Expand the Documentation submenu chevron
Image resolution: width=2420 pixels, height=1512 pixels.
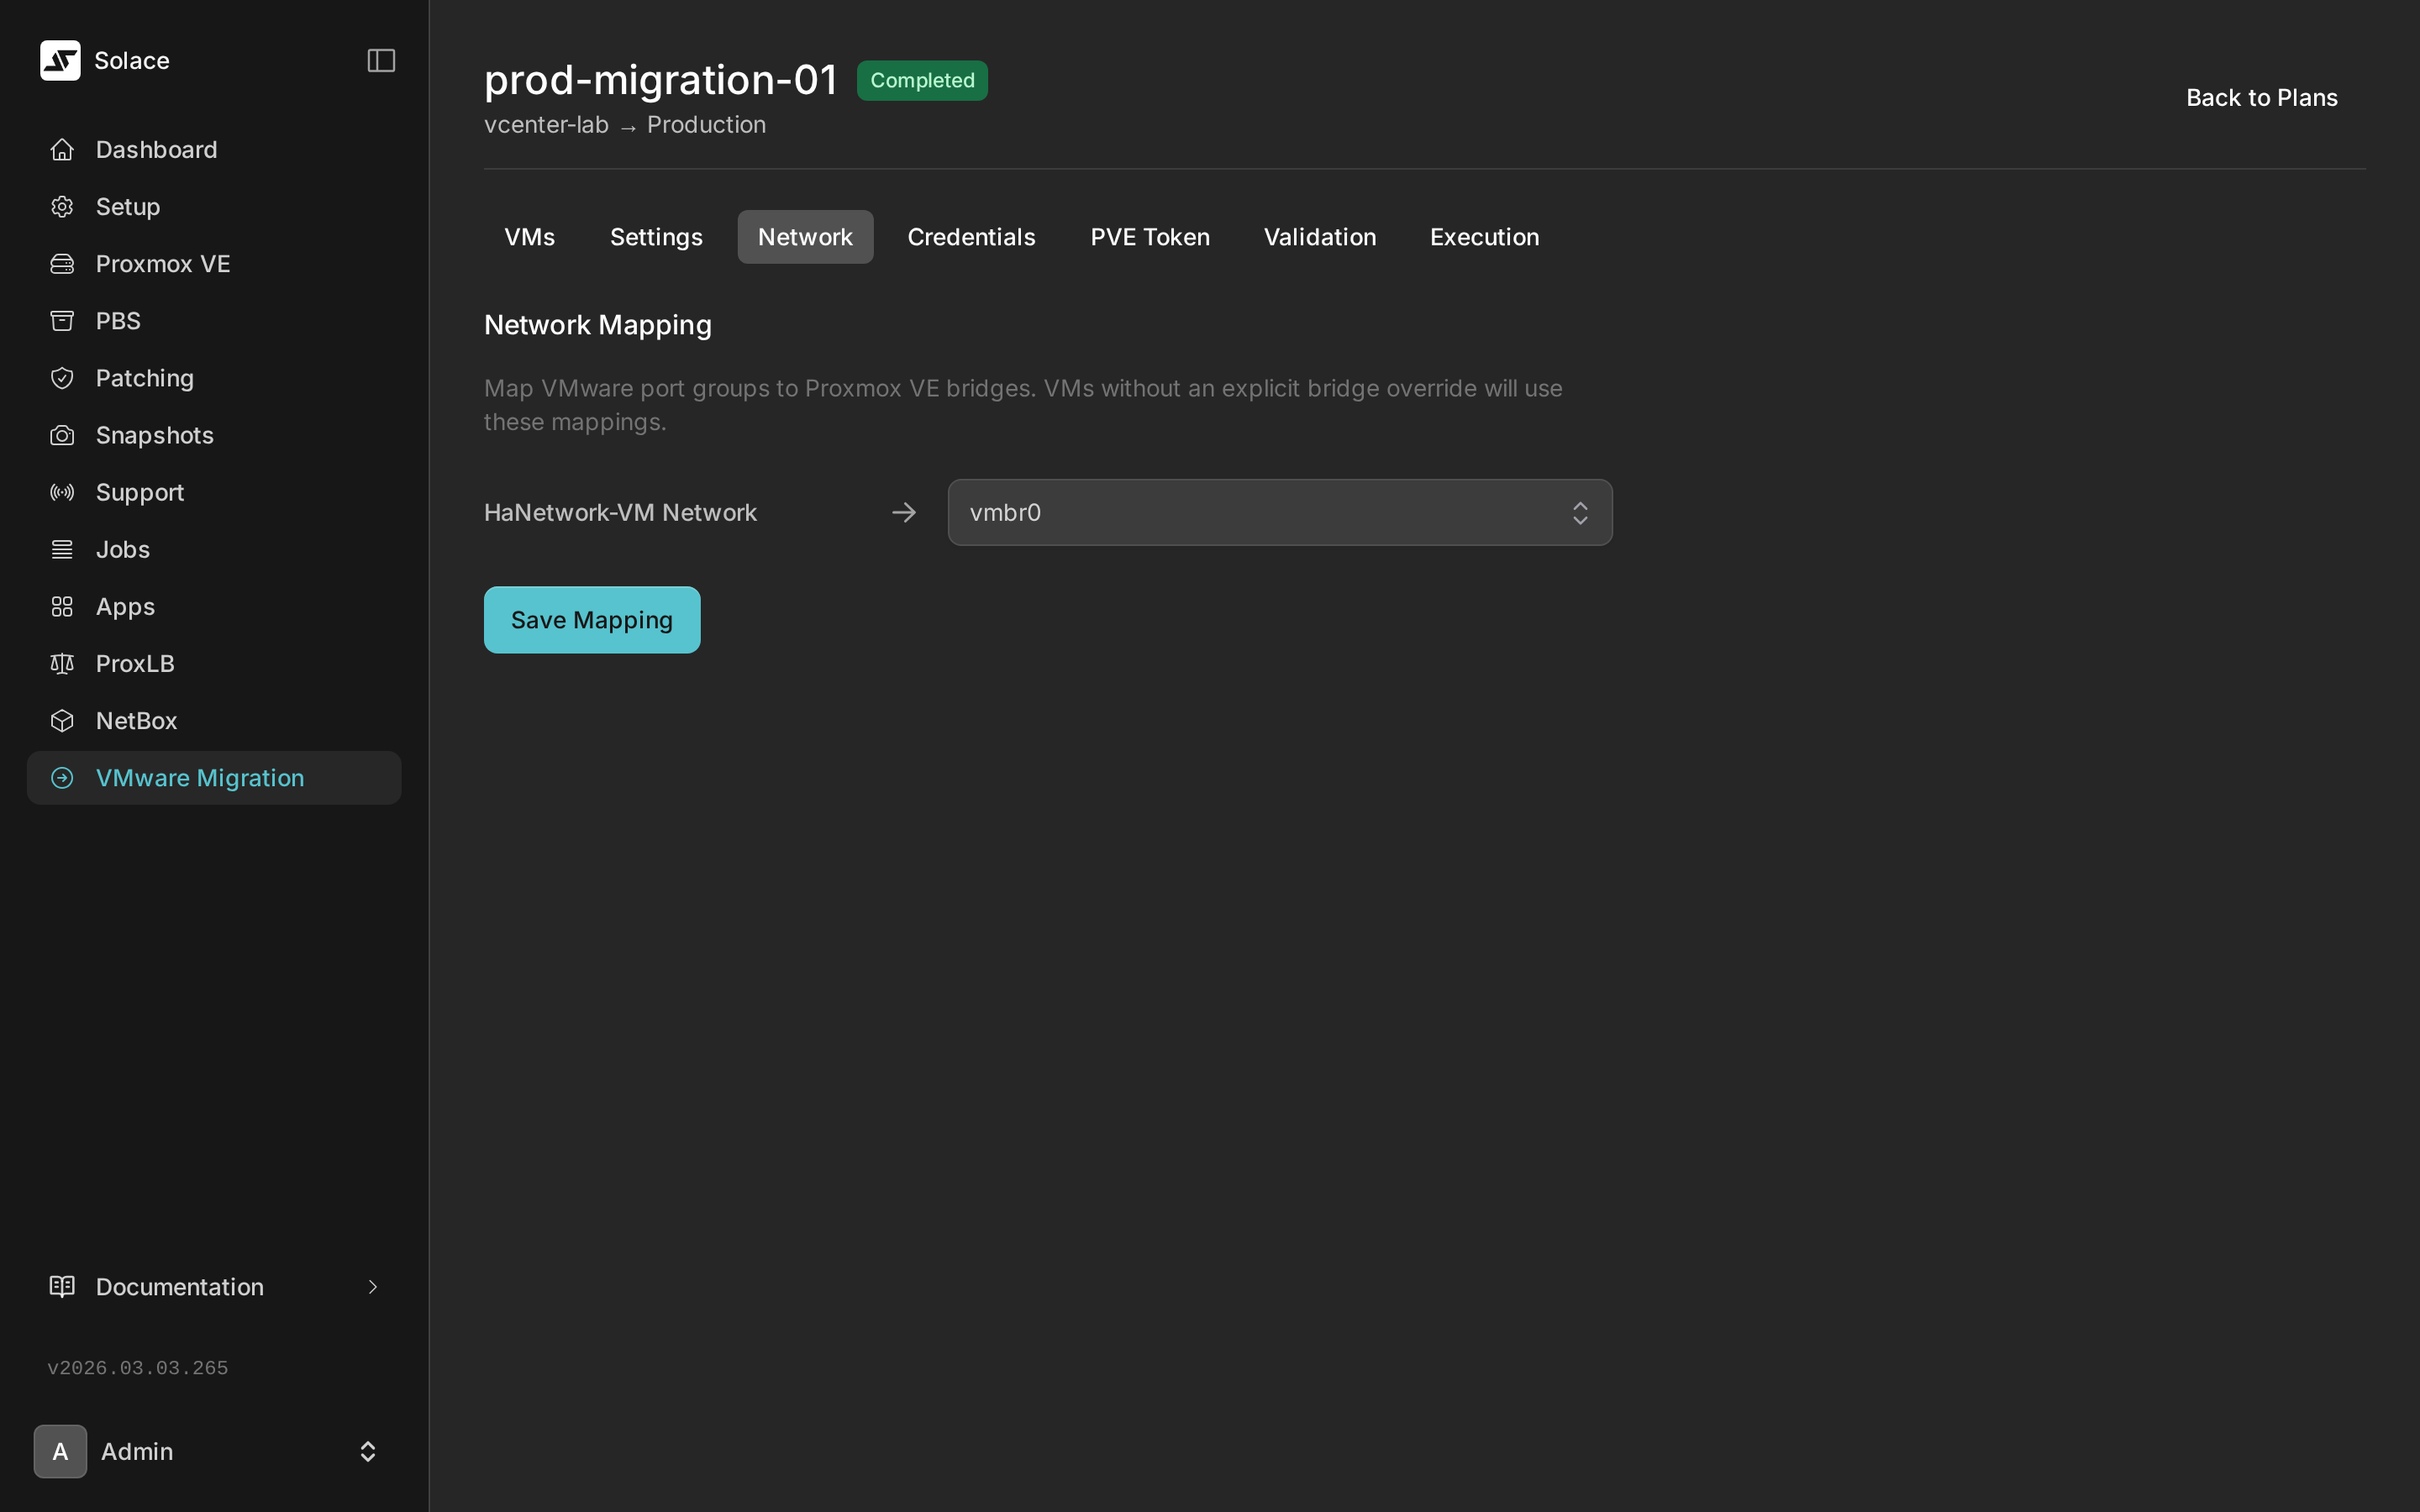pyautogui.click(x=372, y=1287)
